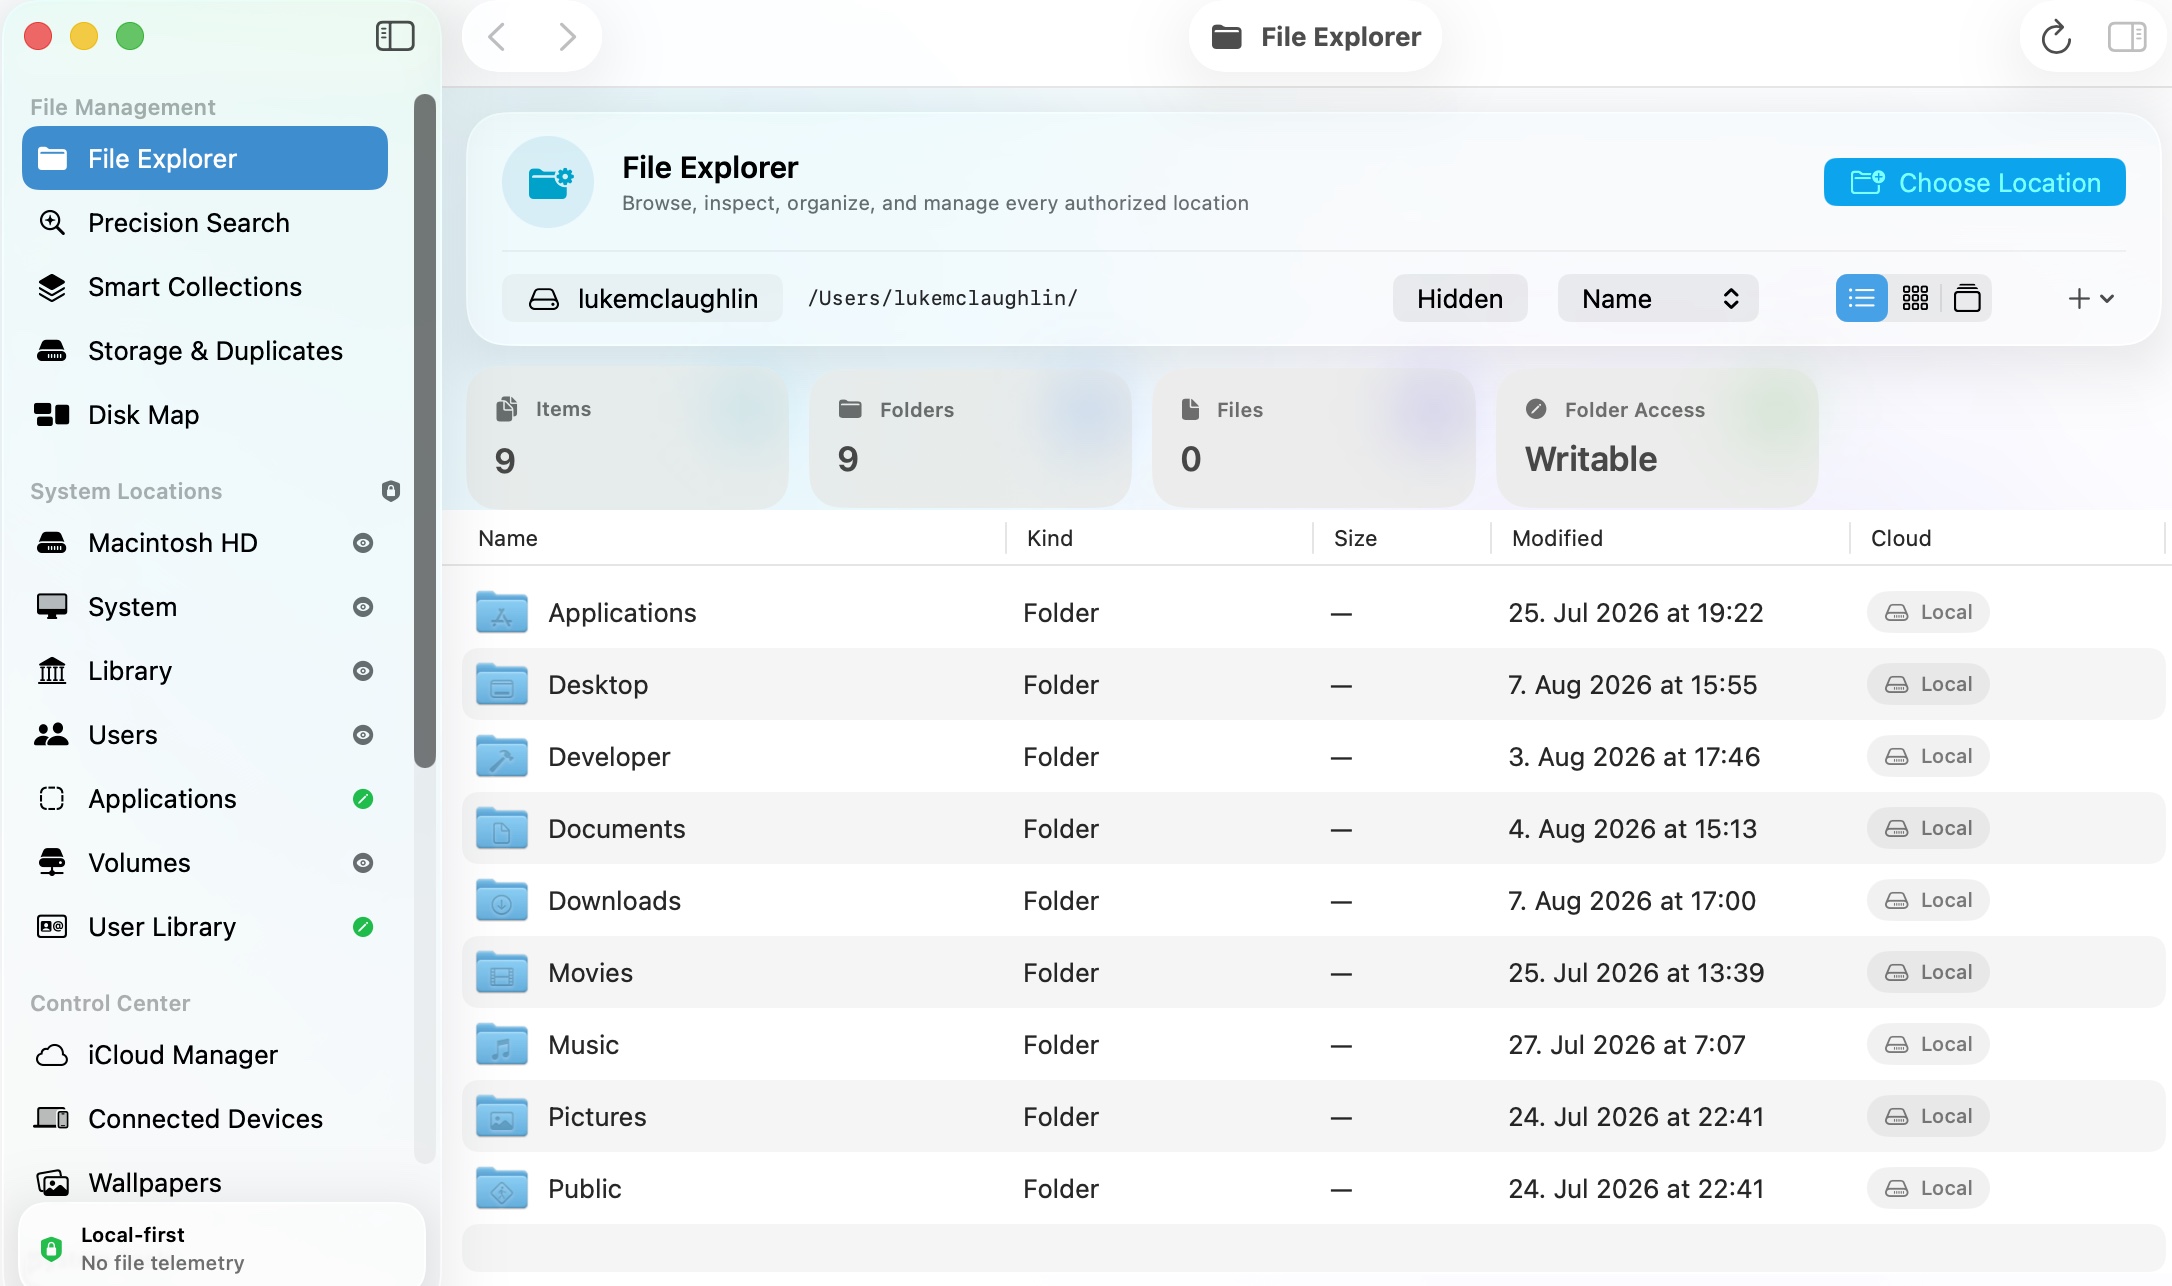Click File Explorer header folder-gear icon
Image resolution: width=2172 pixels, height=1286 pixels.
[x=548, y=182]
